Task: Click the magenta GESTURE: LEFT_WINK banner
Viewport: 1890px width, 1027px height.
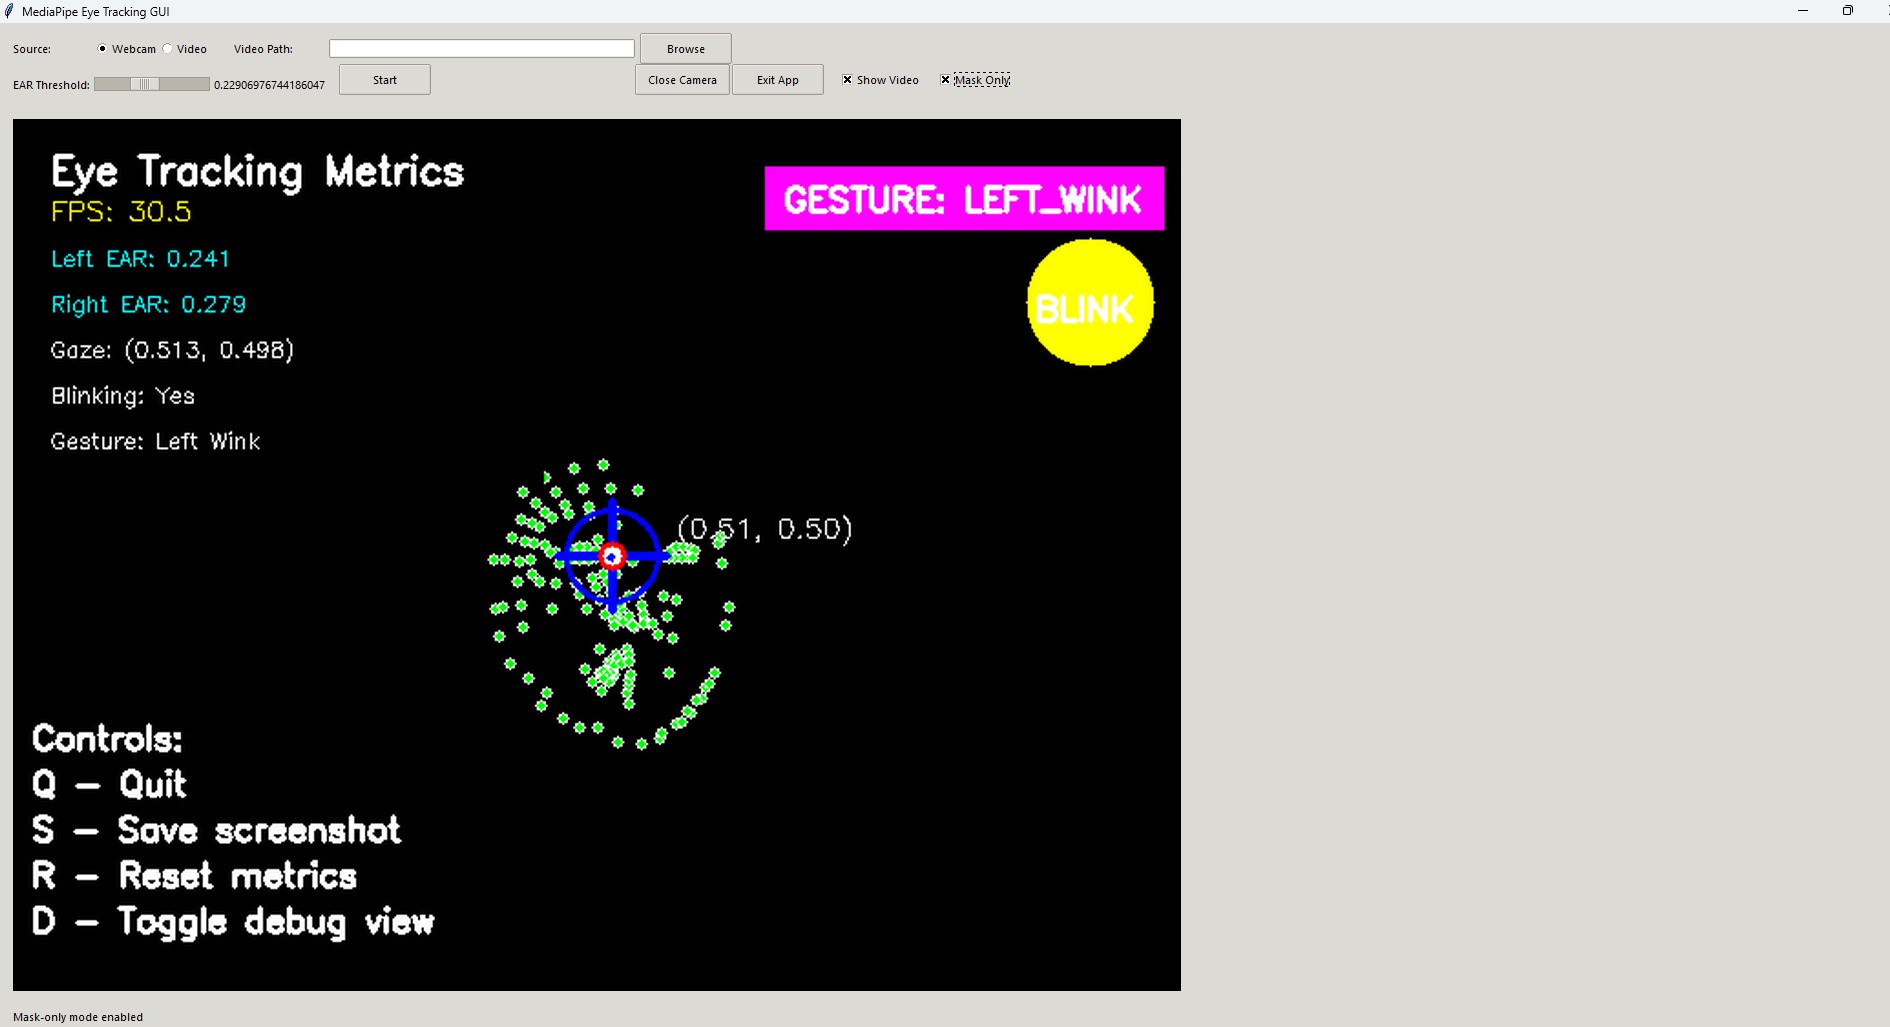Action: point(964,199)
